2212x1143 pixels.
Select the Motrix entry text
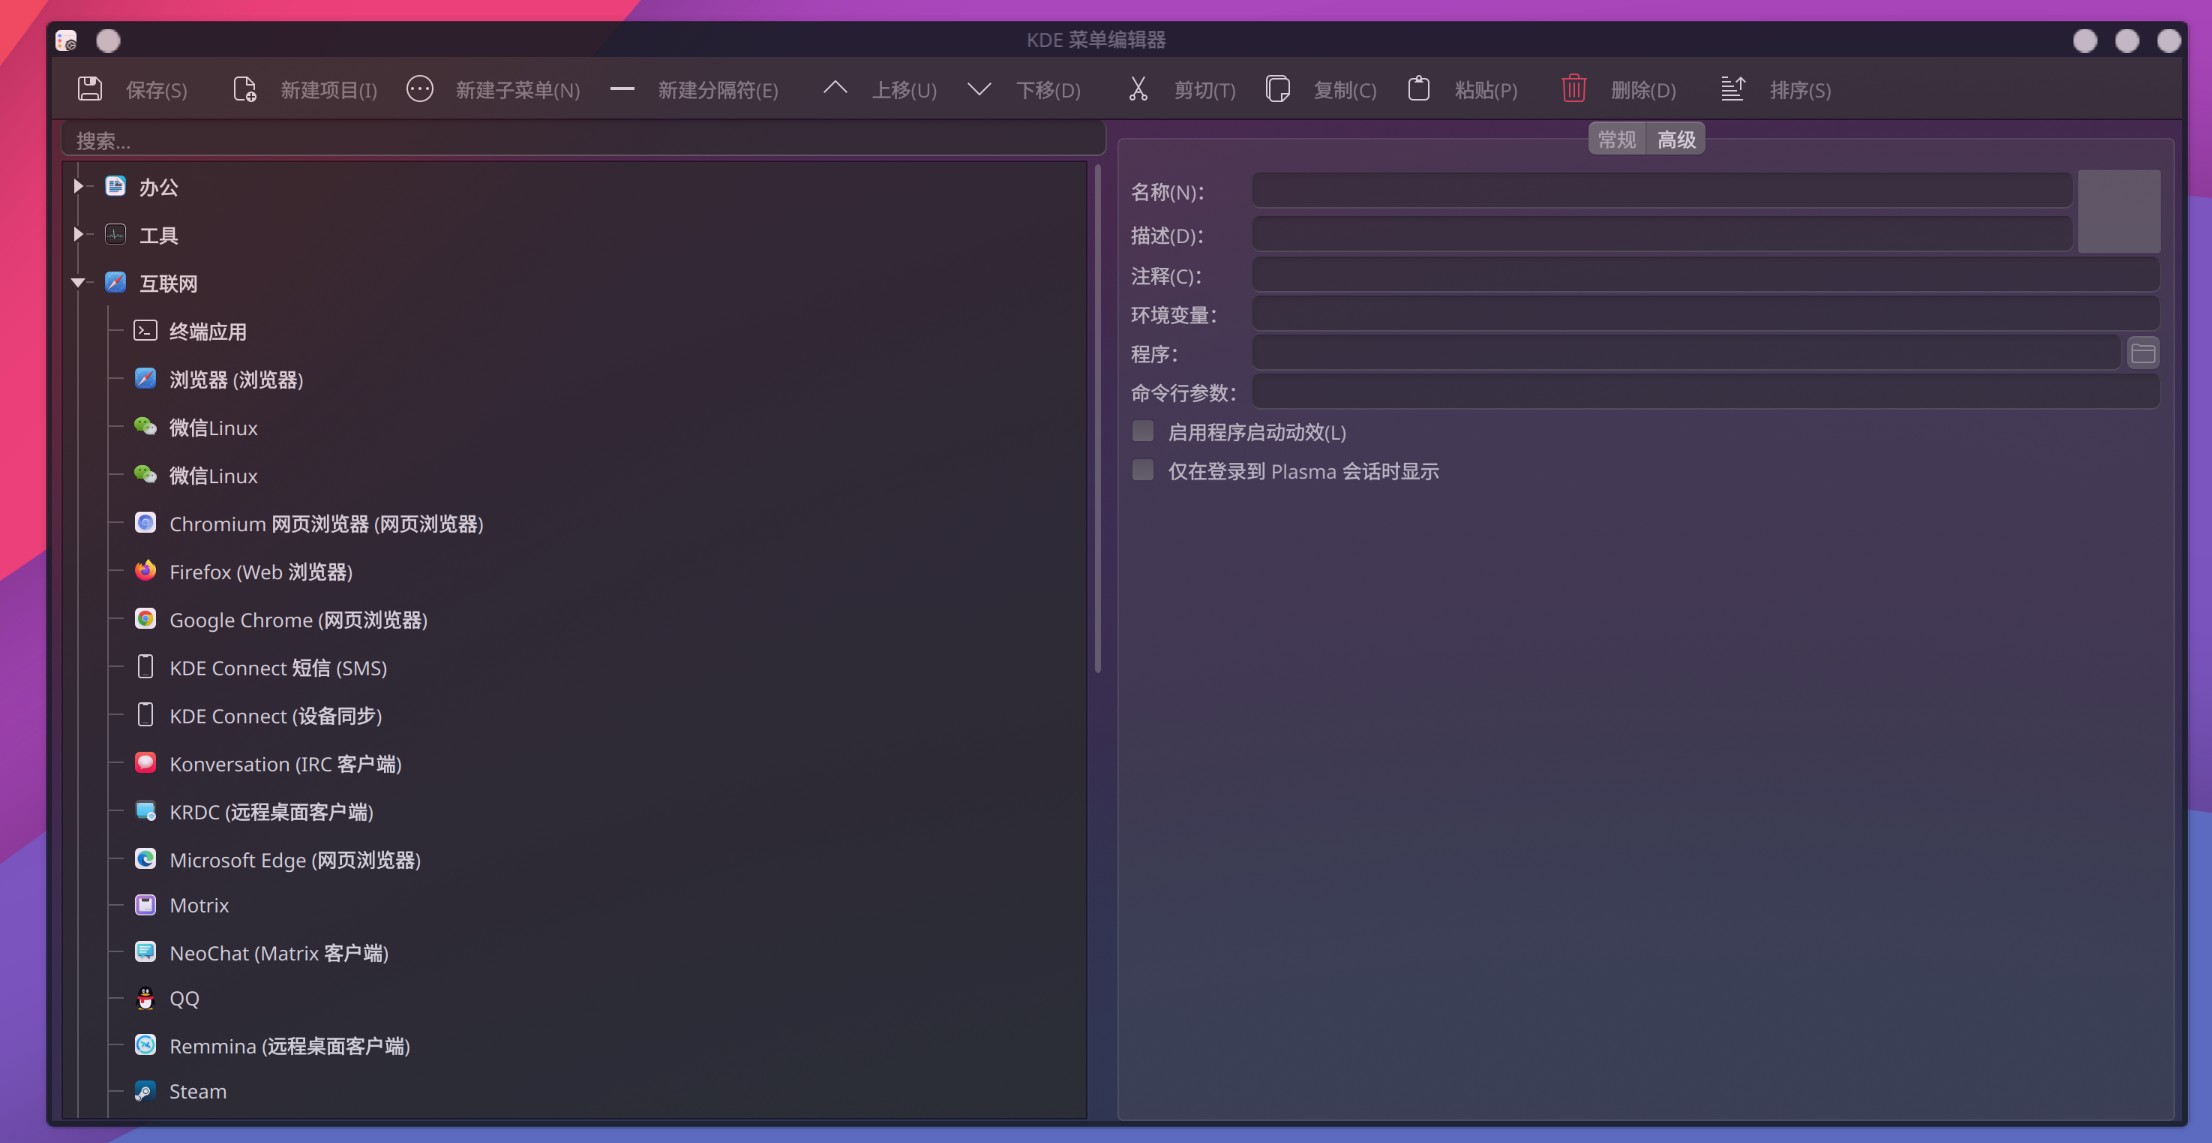click(x=199, y=905)
